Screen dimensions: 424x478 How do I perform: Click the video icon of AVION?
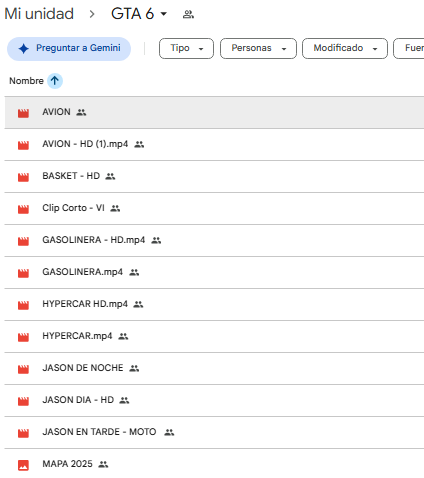click(23, 113)
